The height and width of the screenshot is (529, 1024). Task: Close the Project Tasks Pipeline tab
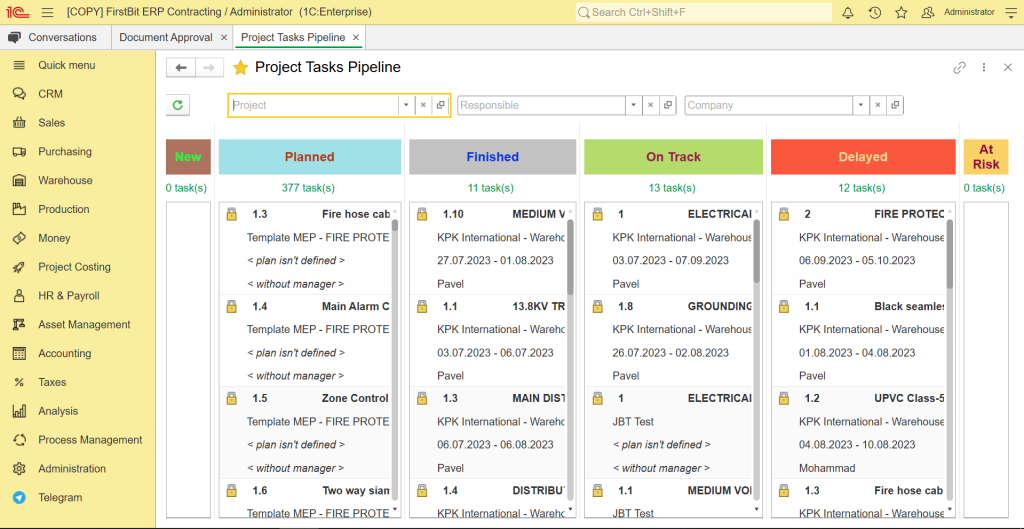356,37
